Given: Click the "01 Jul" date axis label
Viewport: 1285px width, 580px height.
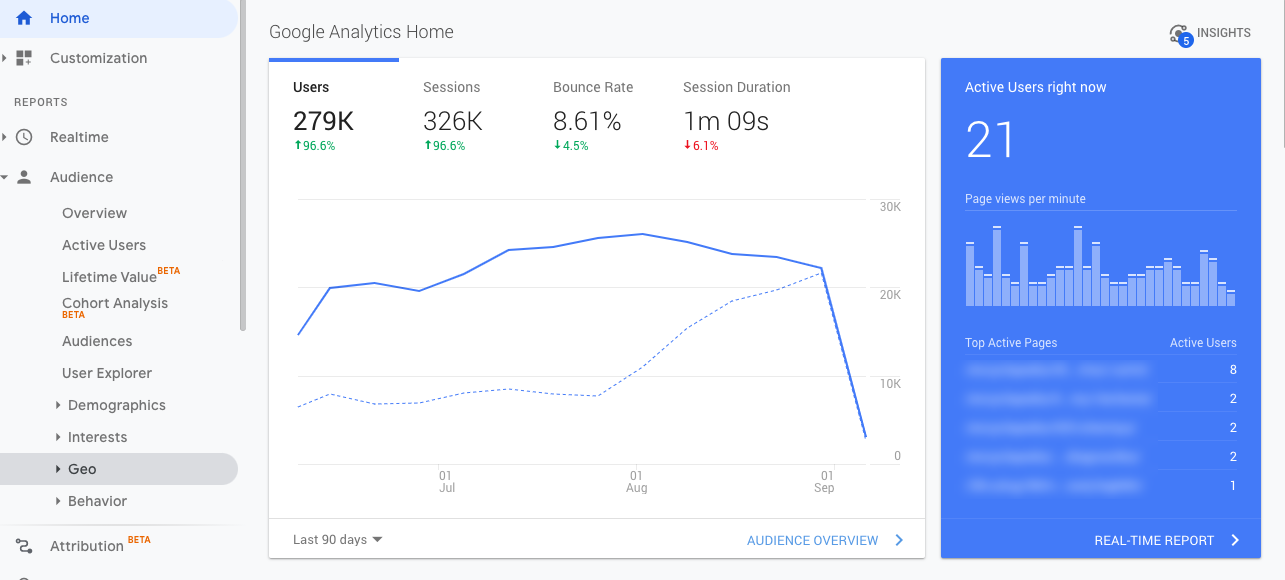Looking at the screenshot, I should click(x=446, y=482).
